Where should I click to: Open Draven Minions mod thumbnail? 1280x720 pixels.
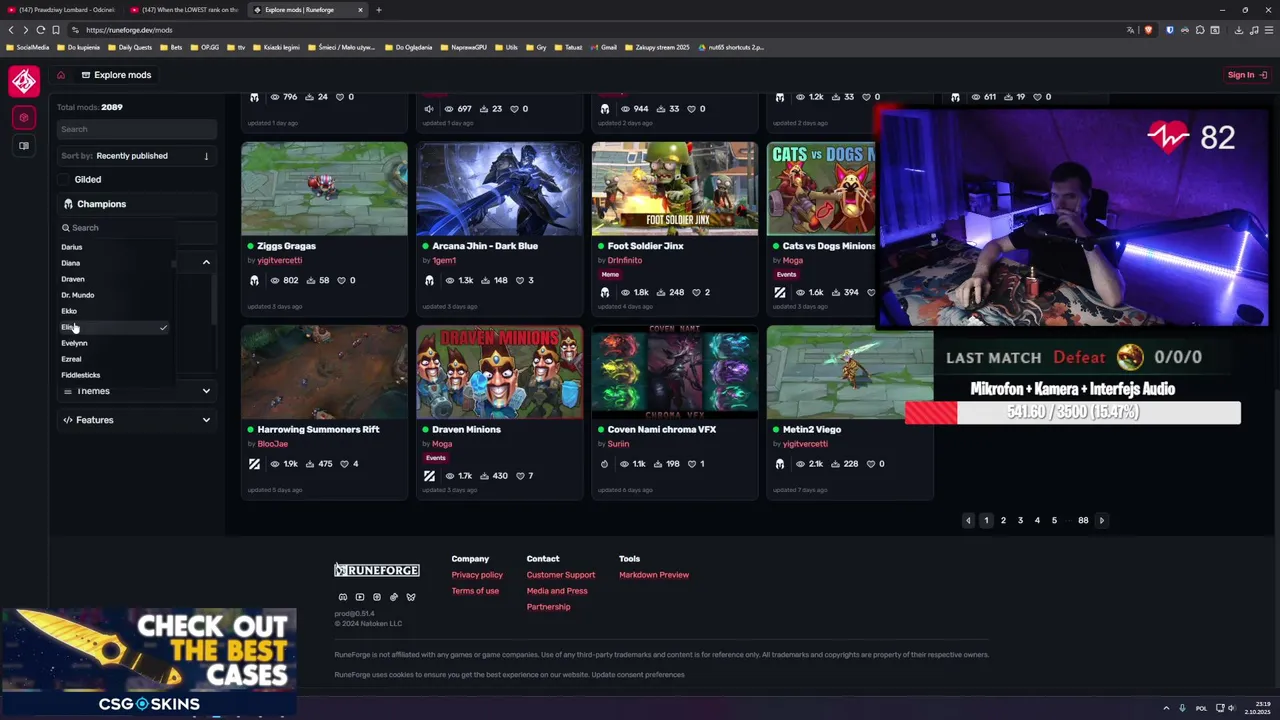[x=499, y=371]
